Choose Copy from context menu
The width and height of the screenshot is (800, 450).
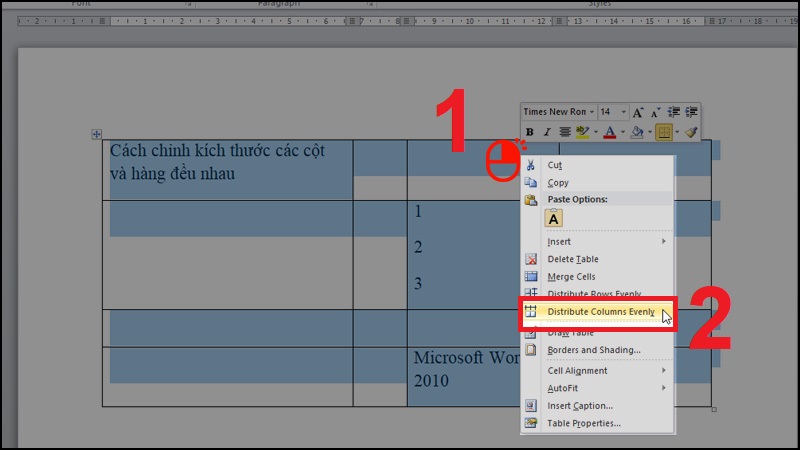pyautogui.click(x=598, y=182)
